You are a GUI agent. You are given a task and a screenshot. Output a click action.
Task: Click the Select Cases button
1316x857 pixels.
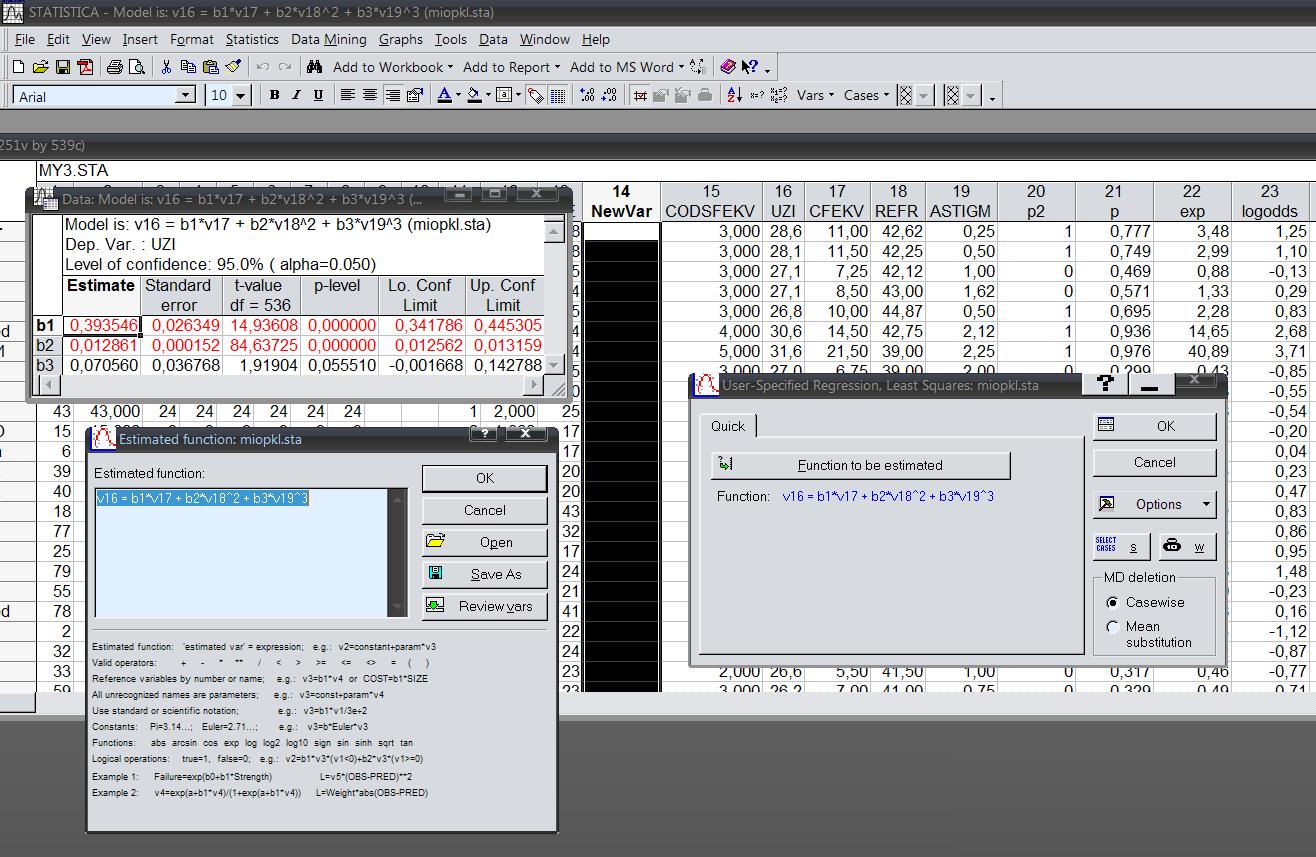tap(1120, 546)
